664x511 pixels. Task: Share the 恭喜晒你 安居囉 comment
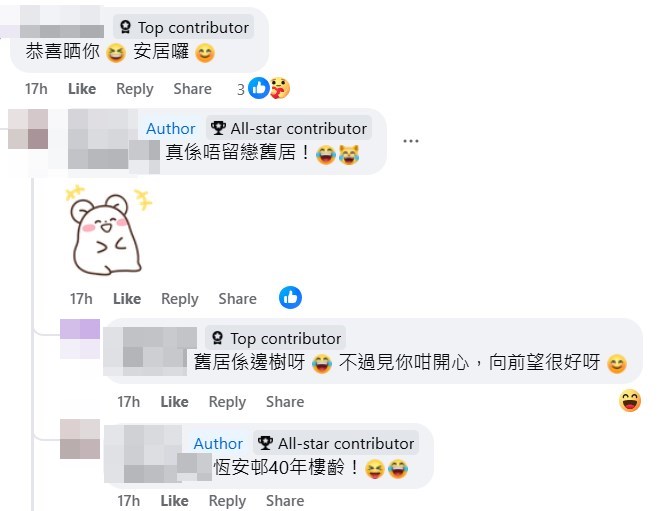click(192, 89)
